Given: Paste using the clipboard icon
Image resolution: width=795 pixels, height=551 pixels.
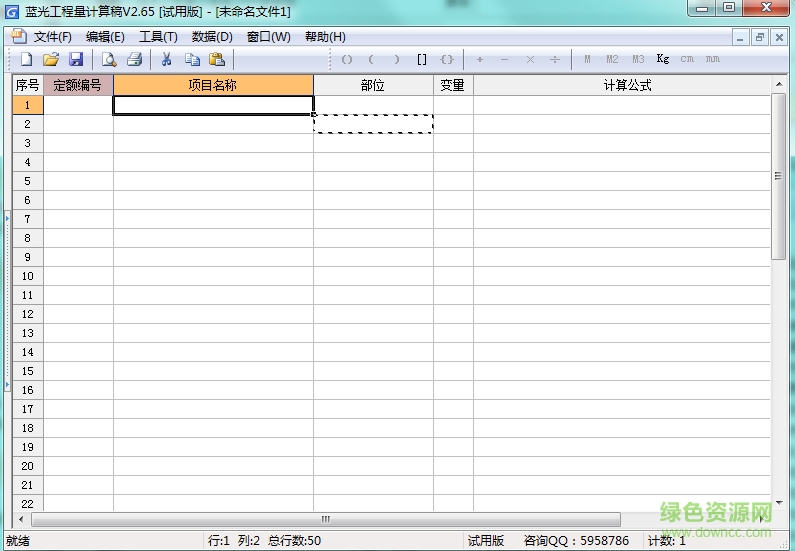Looking at the screenshot, I should pos(216,60).
